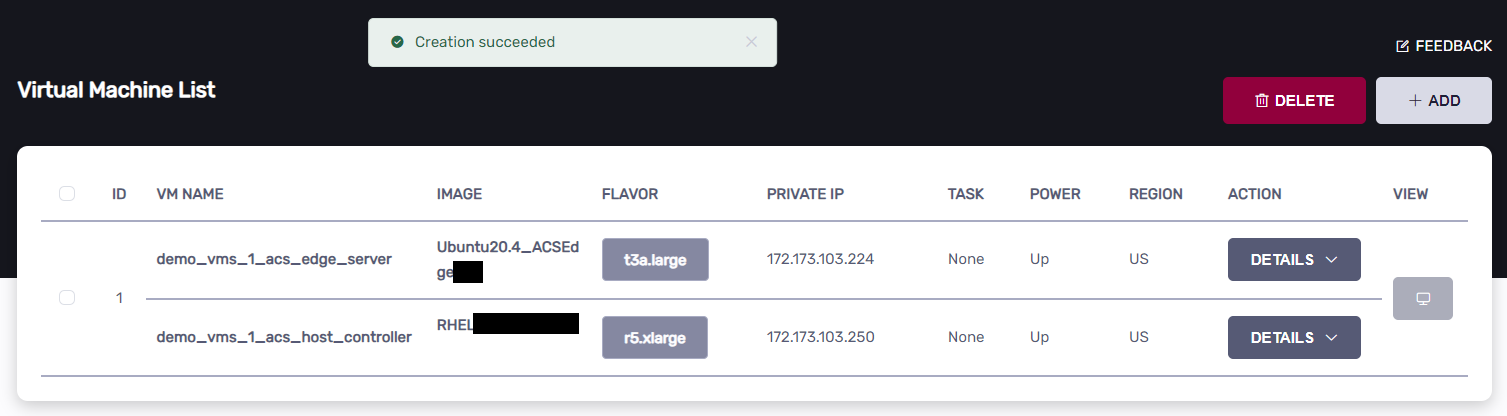Select the demo_vms_1_acs_host_controller name
This screenshot has width=1507, height=416.
pos(284,338)
